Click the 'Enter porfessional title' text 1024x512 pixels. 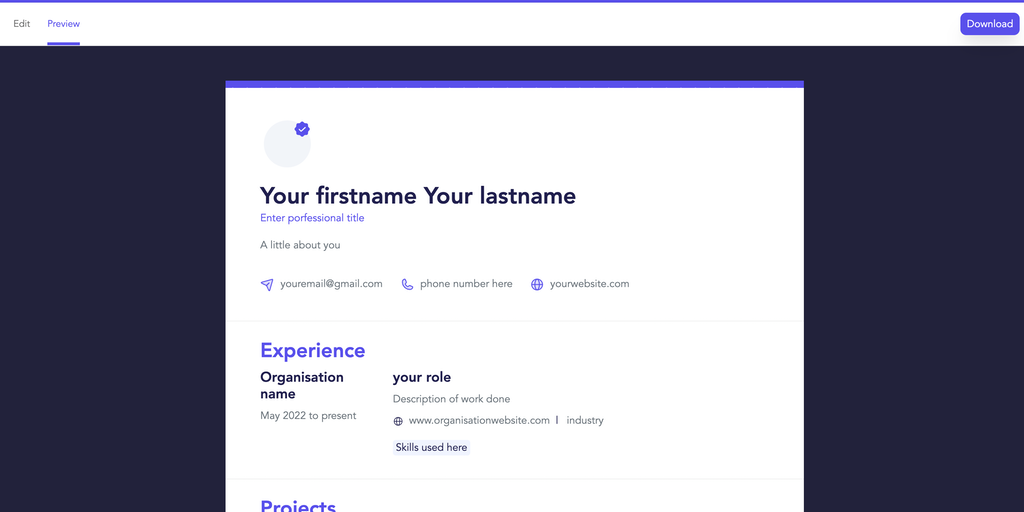[x=312, y=218]
